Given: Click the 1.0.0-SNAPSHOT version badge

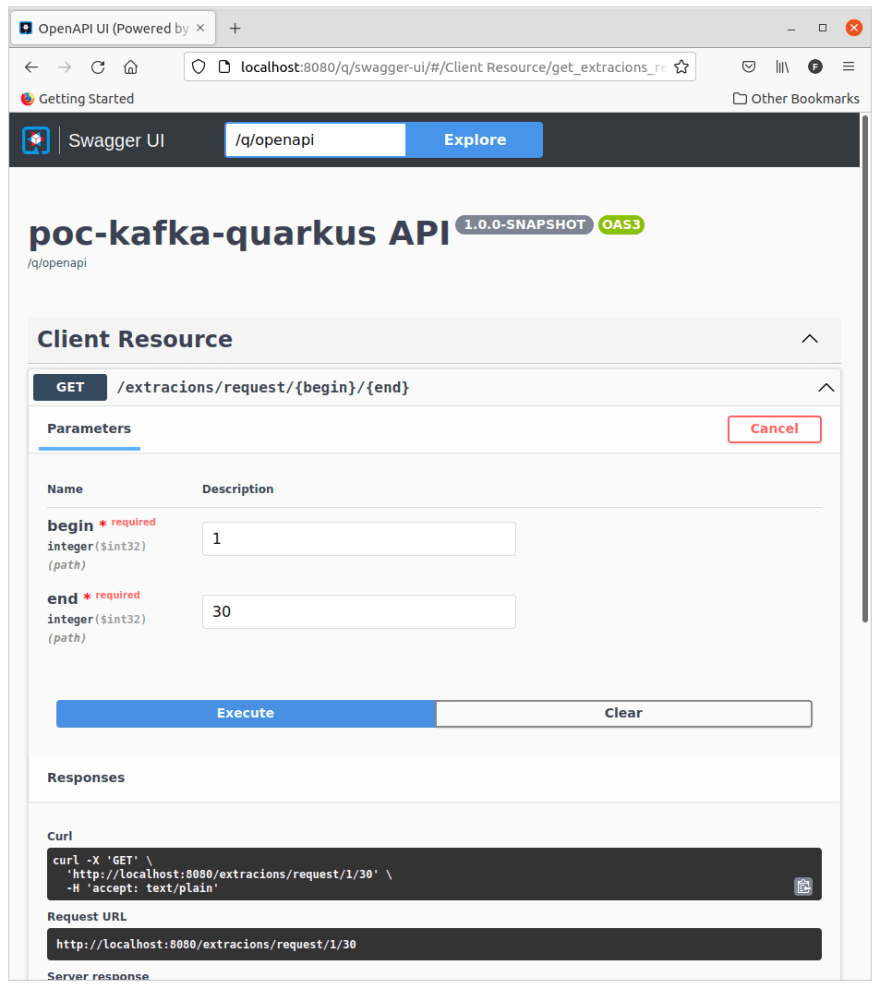Looking at the screenshot, I should [x=524, y=225].
